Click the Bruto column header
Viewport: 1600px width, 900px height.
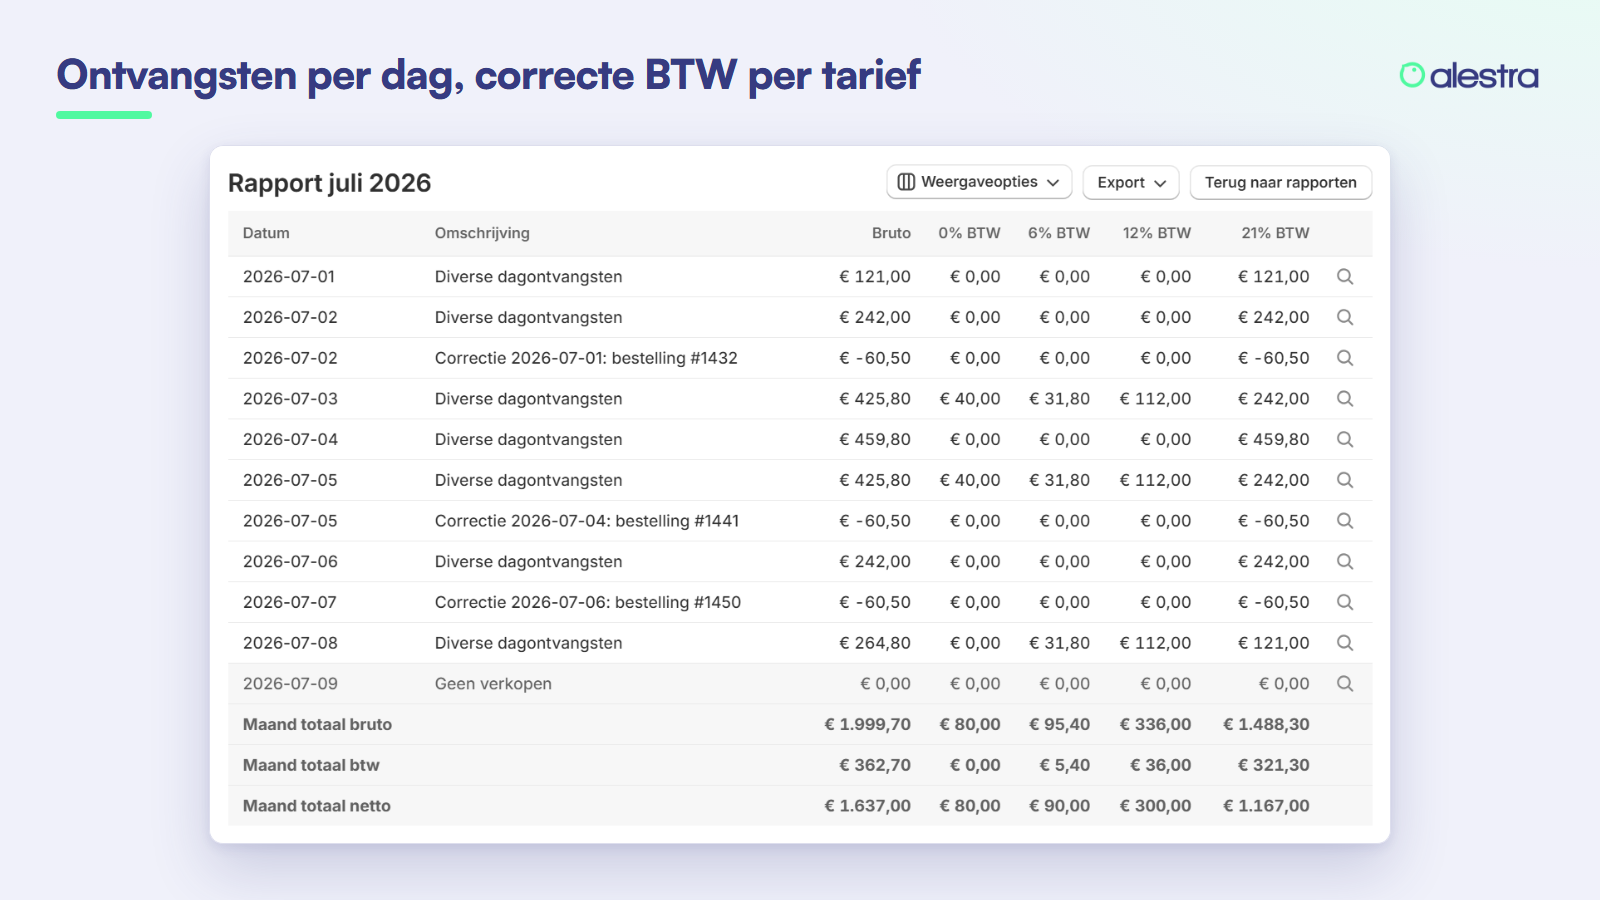pyautogui.click(x=891, y=233)
